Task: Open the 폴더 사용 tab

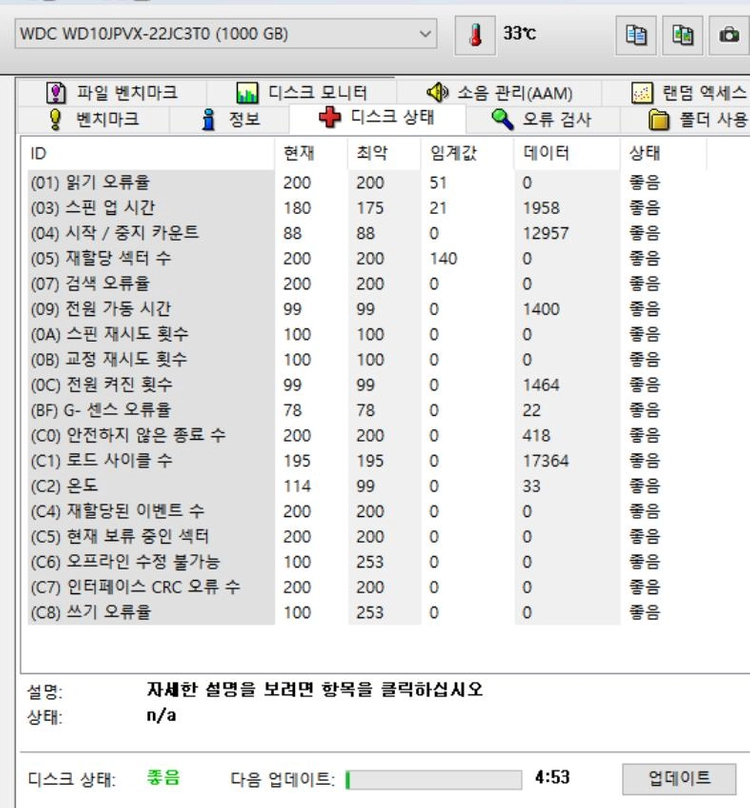Action: tap(686, 120)
